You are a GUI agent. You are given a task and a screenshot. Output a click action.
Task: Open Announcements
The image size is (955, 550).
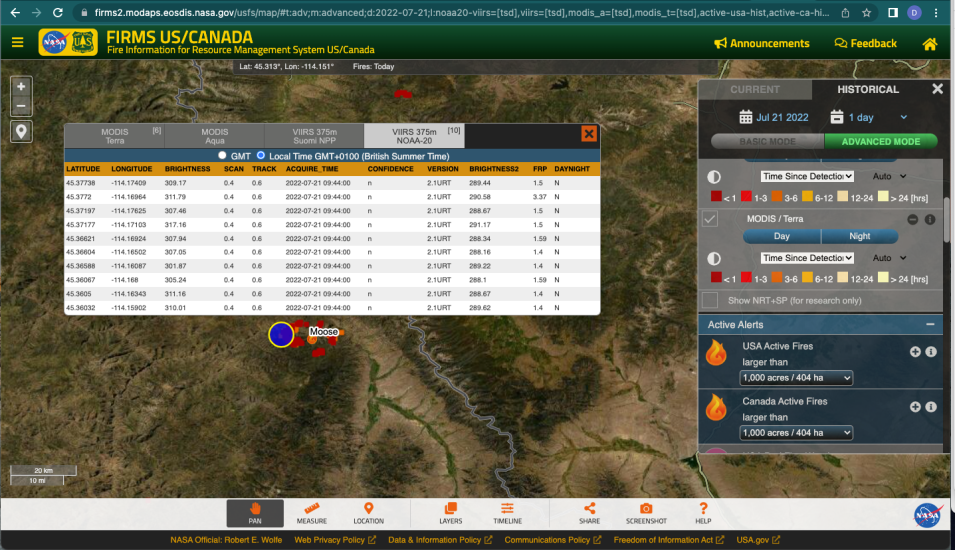click(761, 43)
